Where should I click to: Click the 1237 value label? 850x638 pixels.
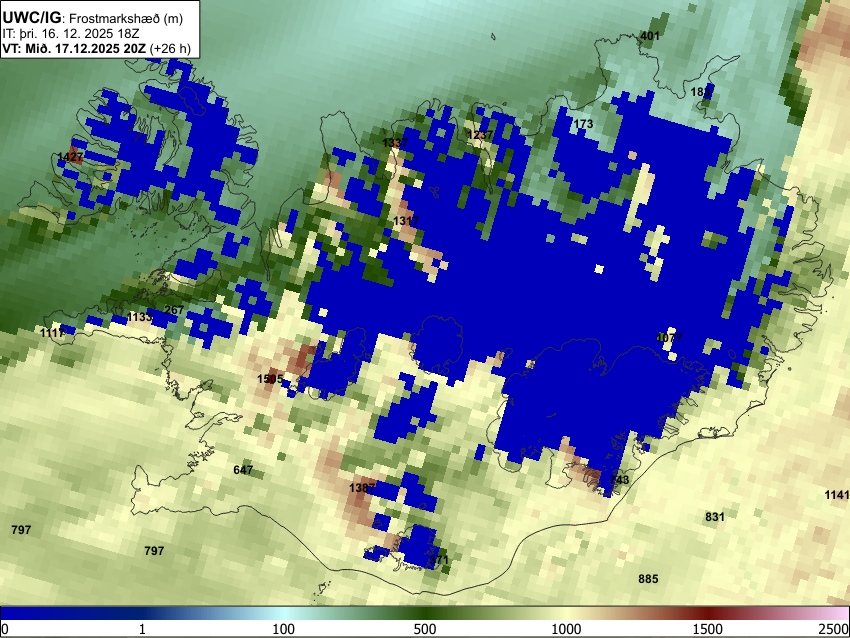point(480,135)
